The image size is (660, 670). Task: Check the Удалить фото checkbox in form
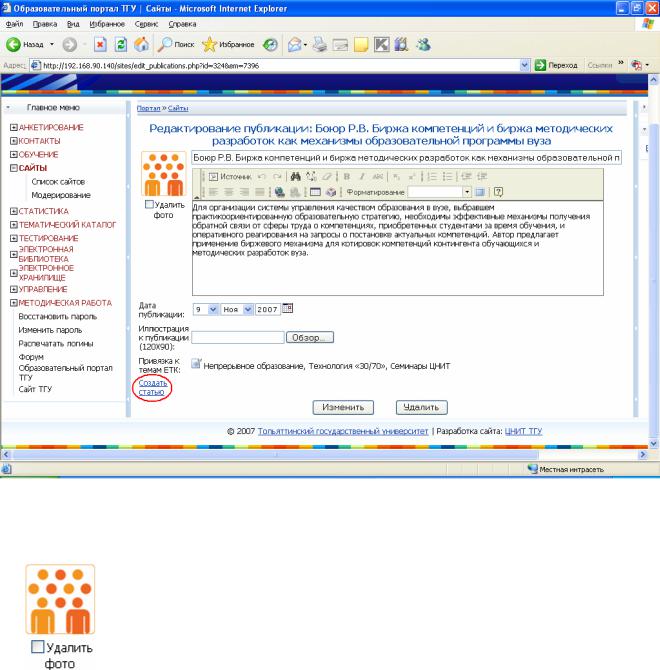pos(149,205)
